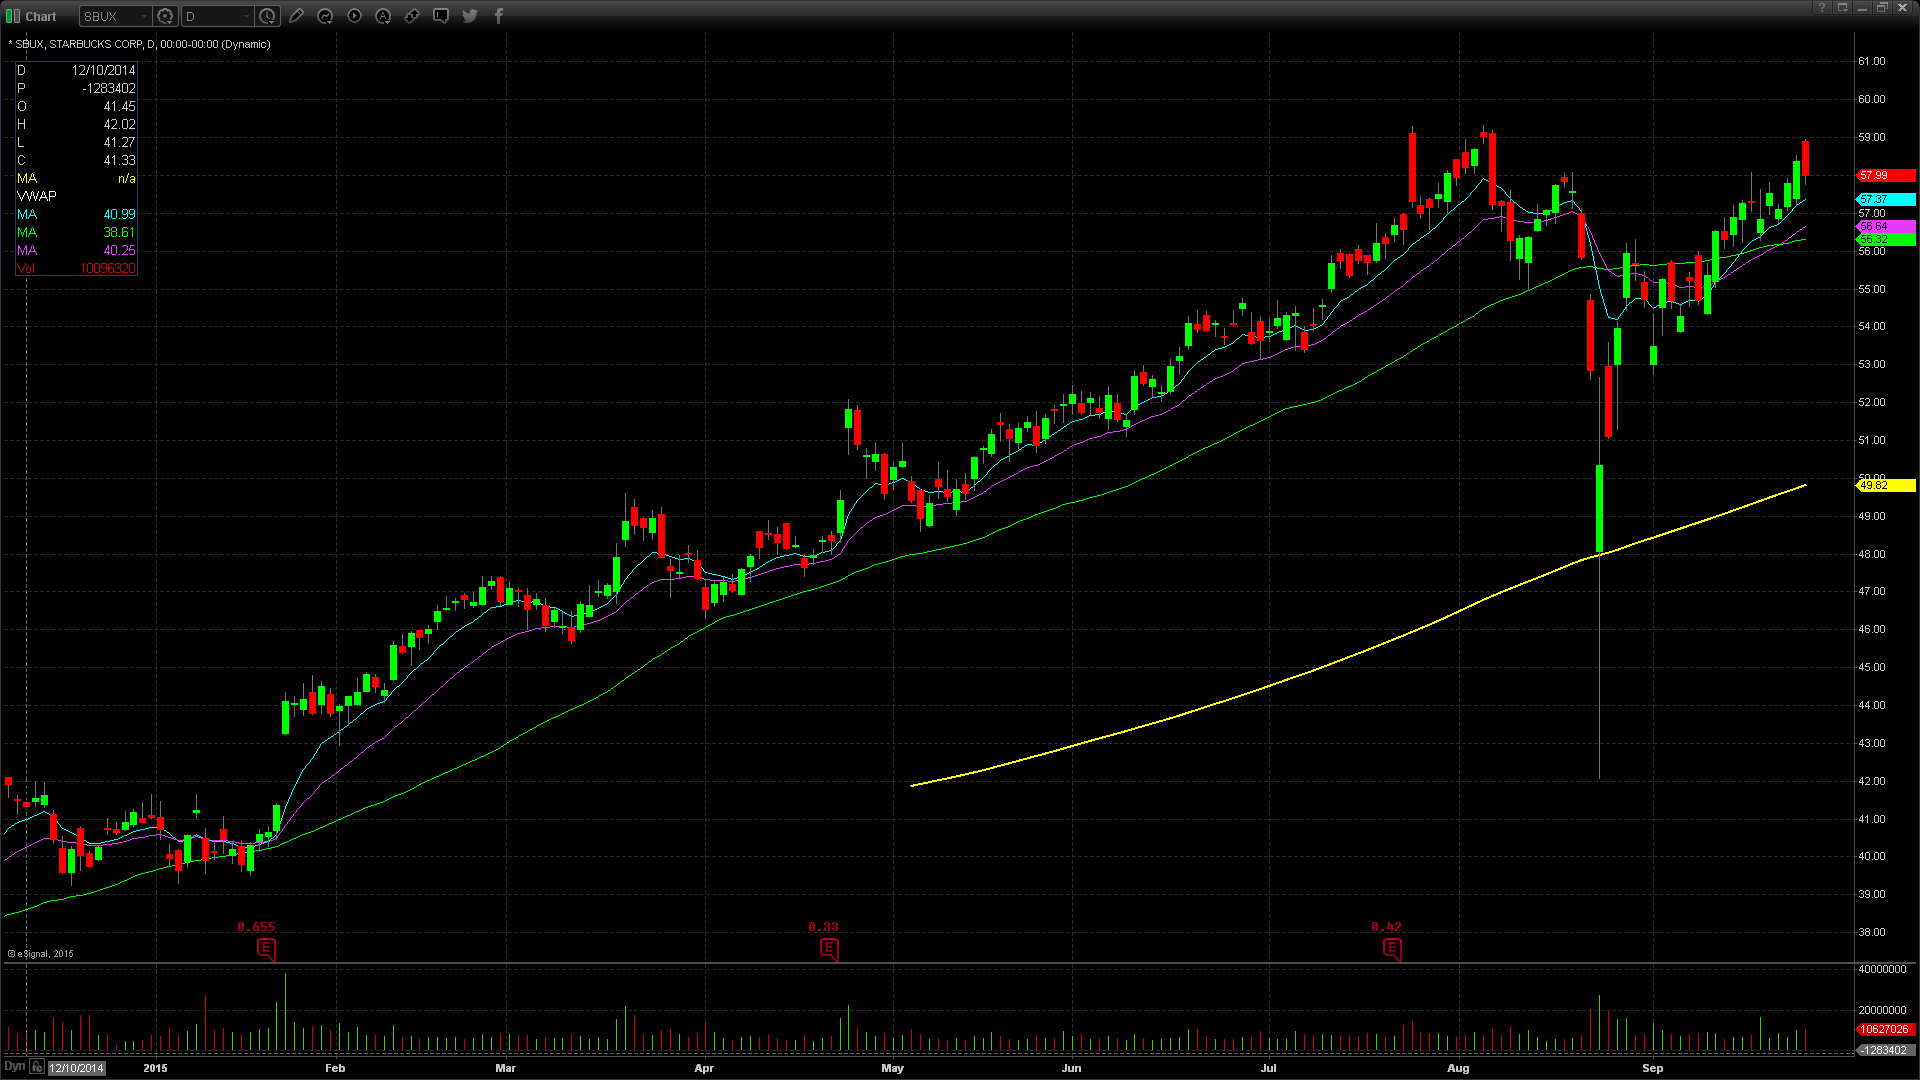Toggle the Dyn dynamic scaling label
Viewport: 1920px width, 1080px height.
click(14, 1067)
